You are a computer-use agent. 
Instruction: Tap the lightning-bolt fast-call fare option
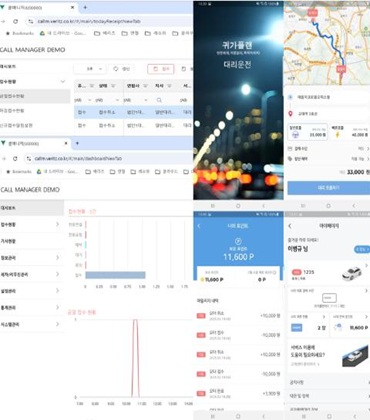[350, 132]
